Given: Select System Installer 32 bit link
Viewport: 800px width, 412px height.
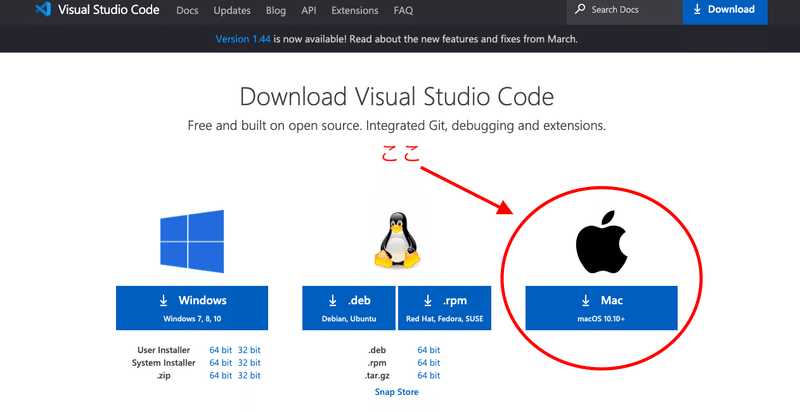Looking at the screenshot, I should click(x=249, y=363).
